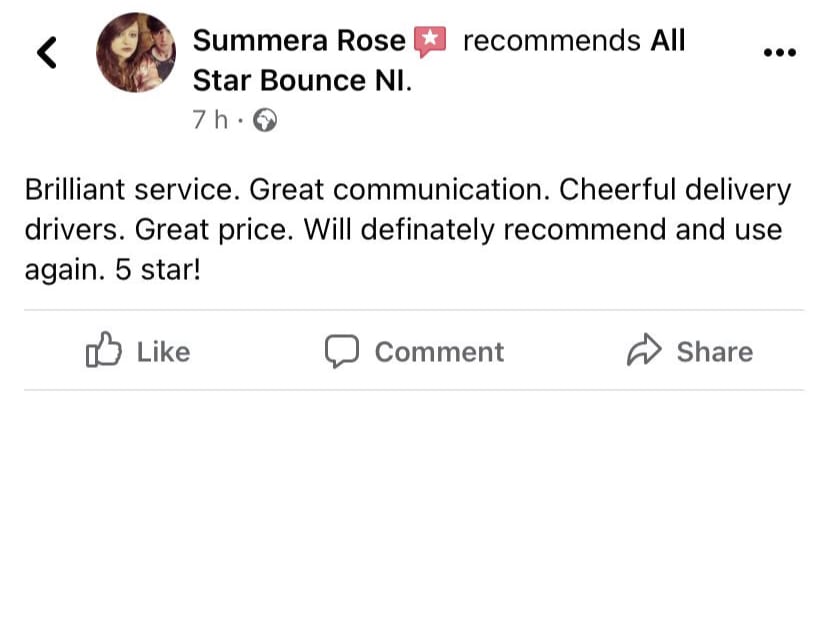The width and height of the screenshot is (828, 622).
Task: Click the globe public audience icon
Action: click(x=265, y=120)
